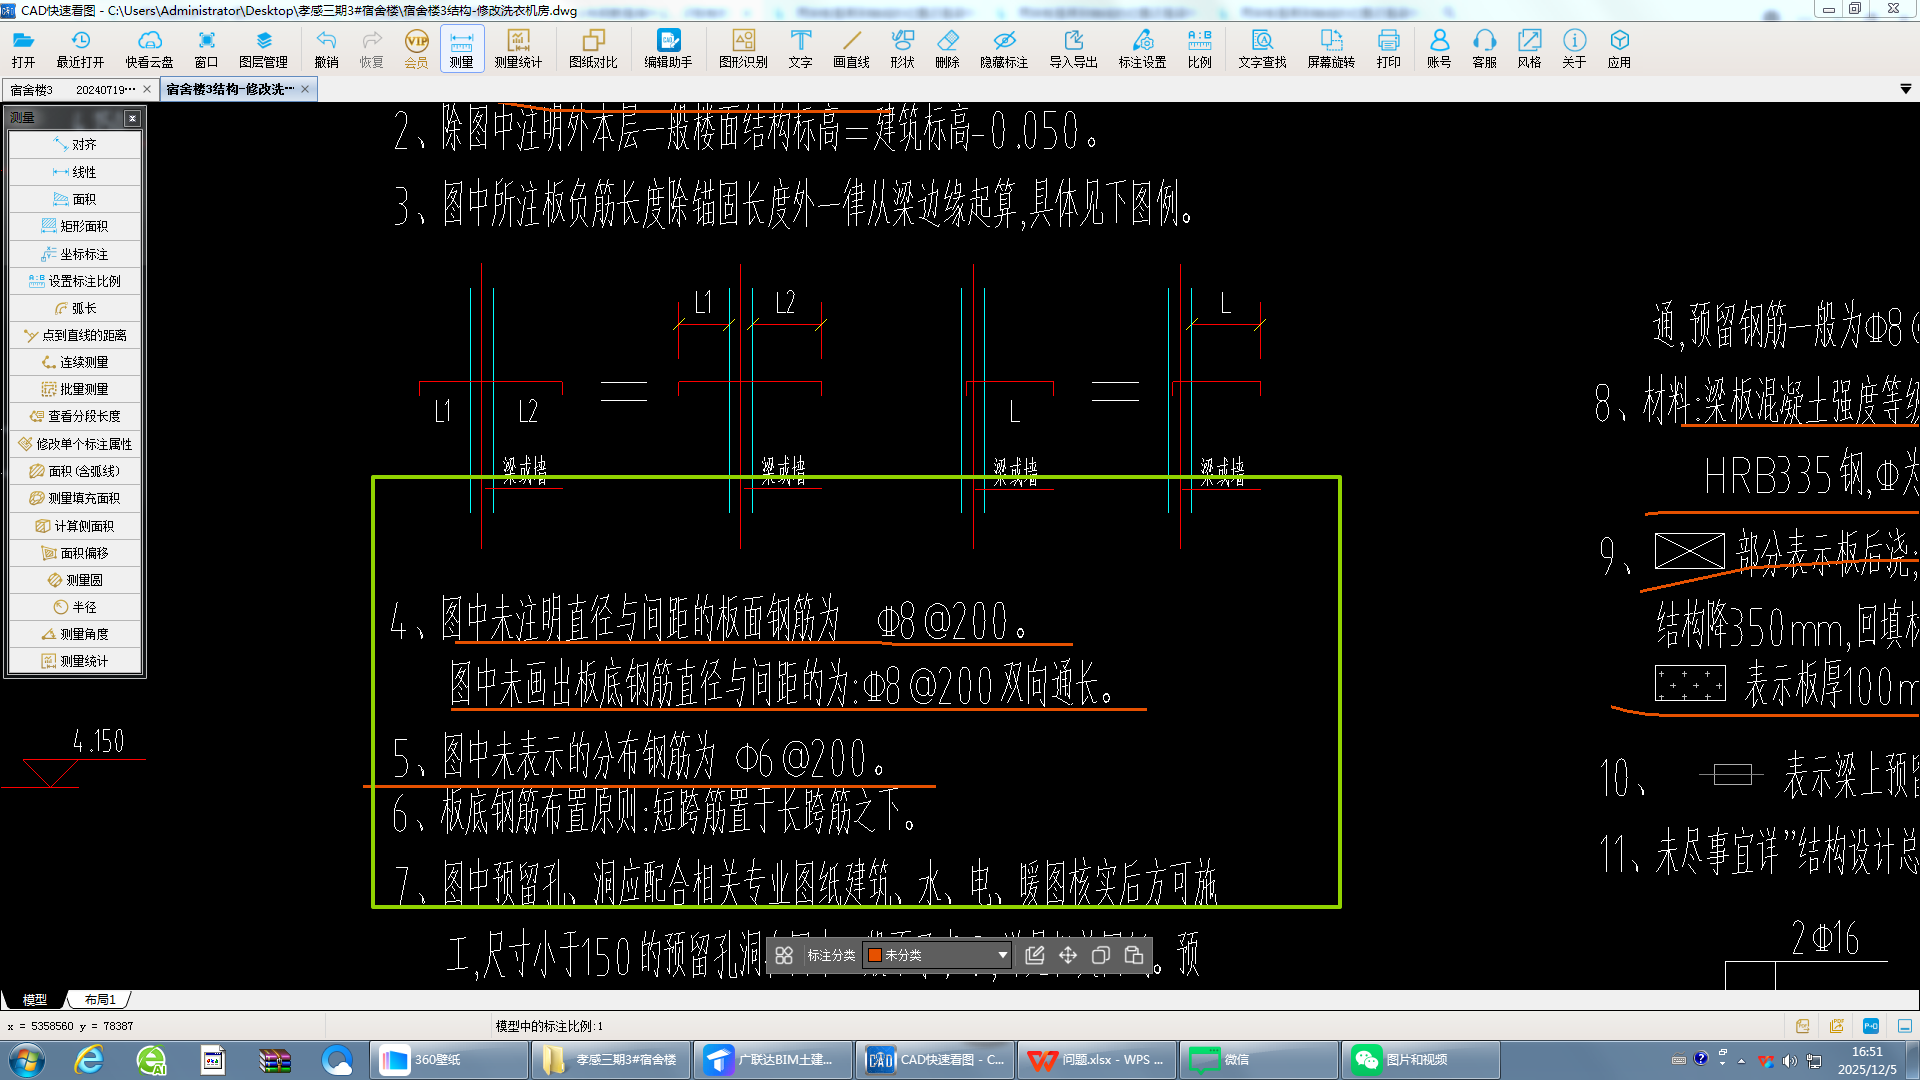This screenshot has height=1080, width=1920.
Task: Click the edit icon in annotation toolbar
Action: (x=1035, y=955)
